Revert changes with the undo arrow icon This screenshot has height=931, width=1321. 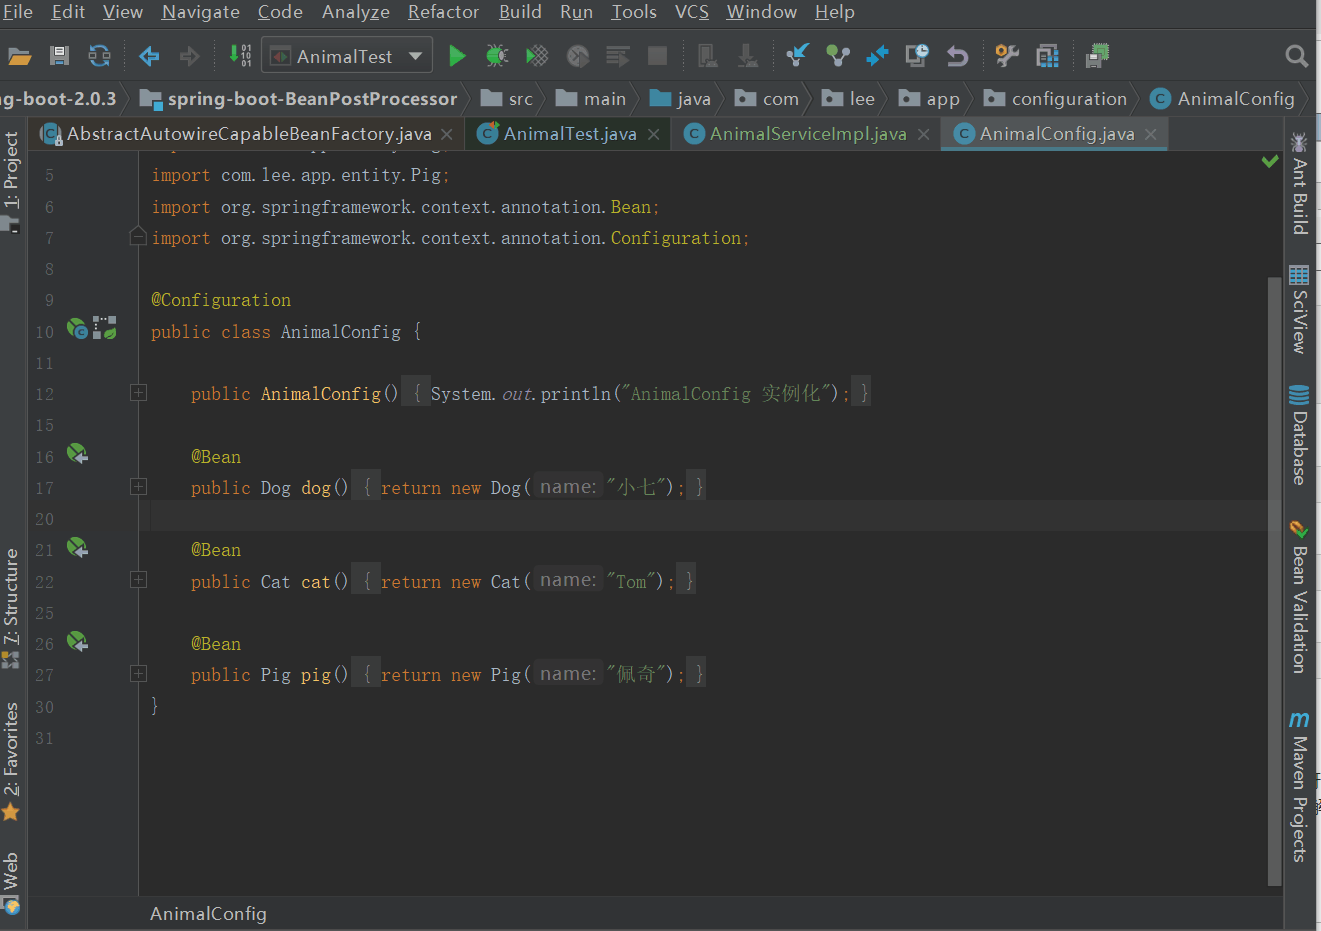957,56
